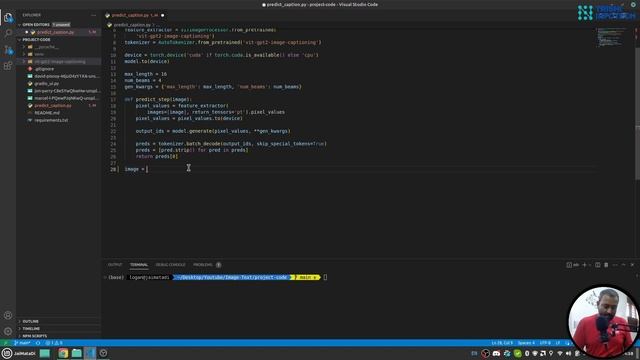The width and height of the screenshot is (640, 360).
Task: Collapse the PROJECT-CODE section
Action: [36, 40]
